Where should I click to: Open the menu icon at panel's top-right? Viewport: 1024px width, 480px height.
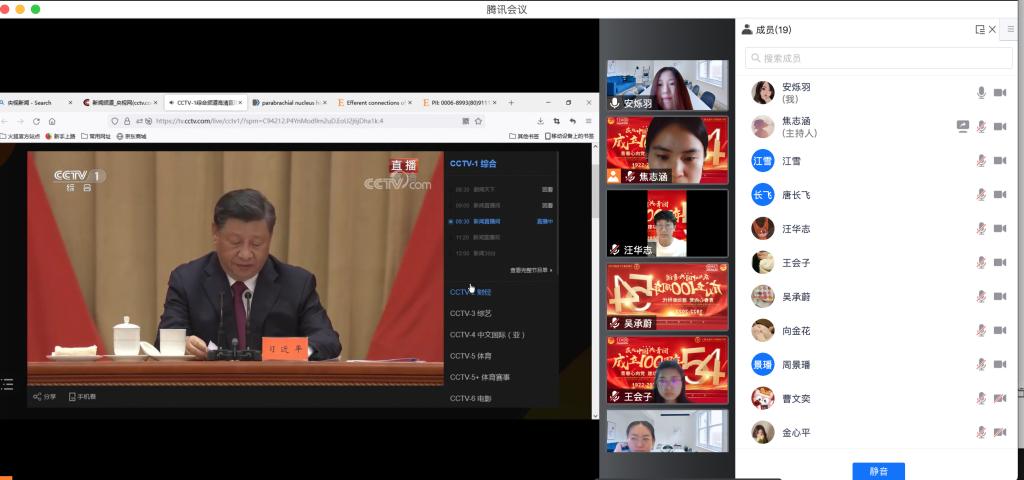coord(1012,29)
